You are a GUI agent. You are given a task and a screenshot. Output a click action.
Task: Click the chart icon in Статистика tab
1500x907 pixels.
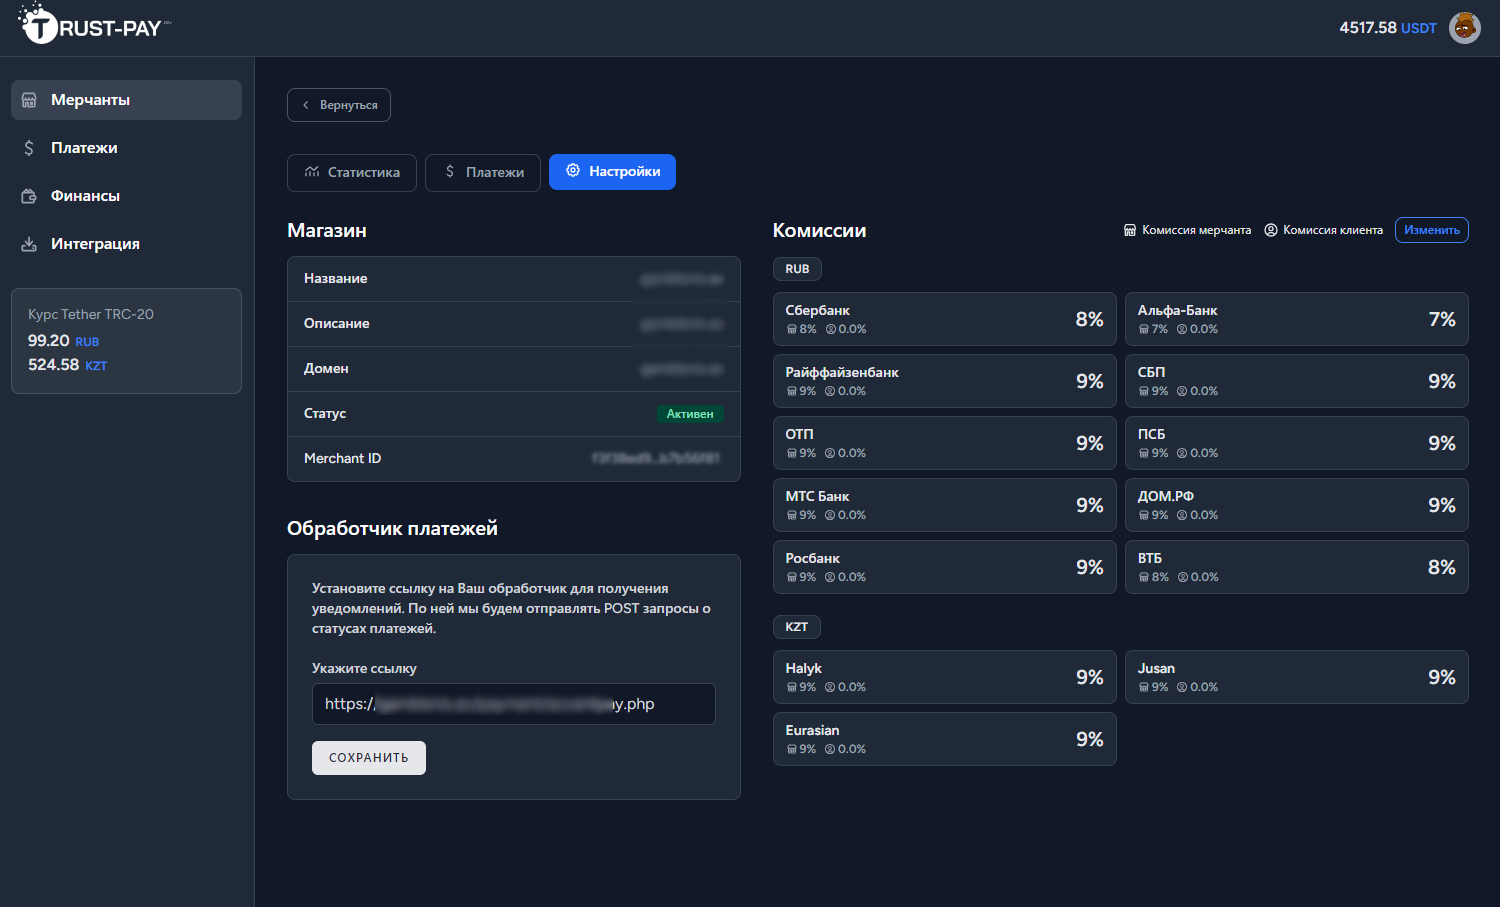312,172
